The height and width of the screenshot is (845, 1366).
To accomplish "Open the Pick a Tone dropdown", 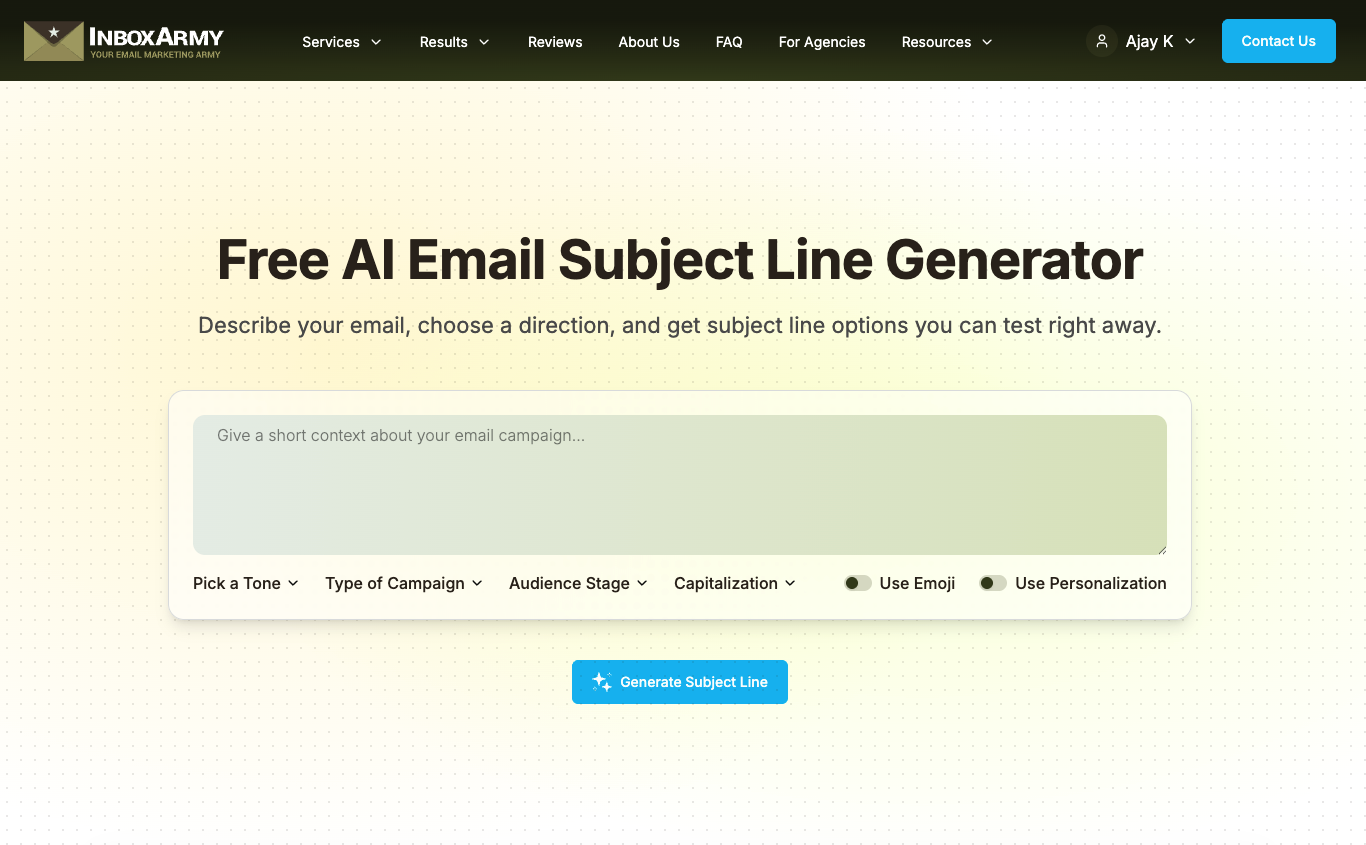I will (245, 583).
